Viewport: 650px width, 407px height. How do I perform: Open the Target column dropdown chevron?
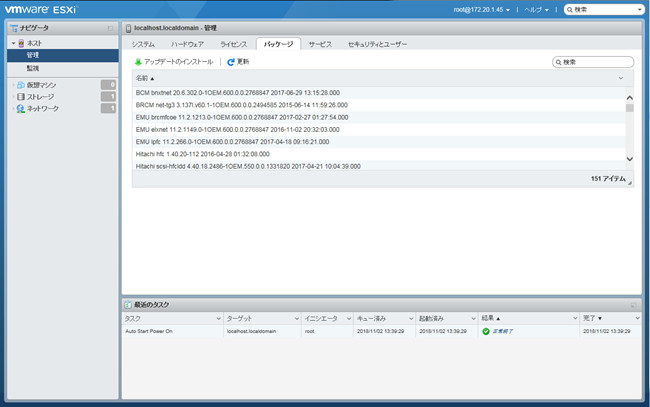click(297, 318)
